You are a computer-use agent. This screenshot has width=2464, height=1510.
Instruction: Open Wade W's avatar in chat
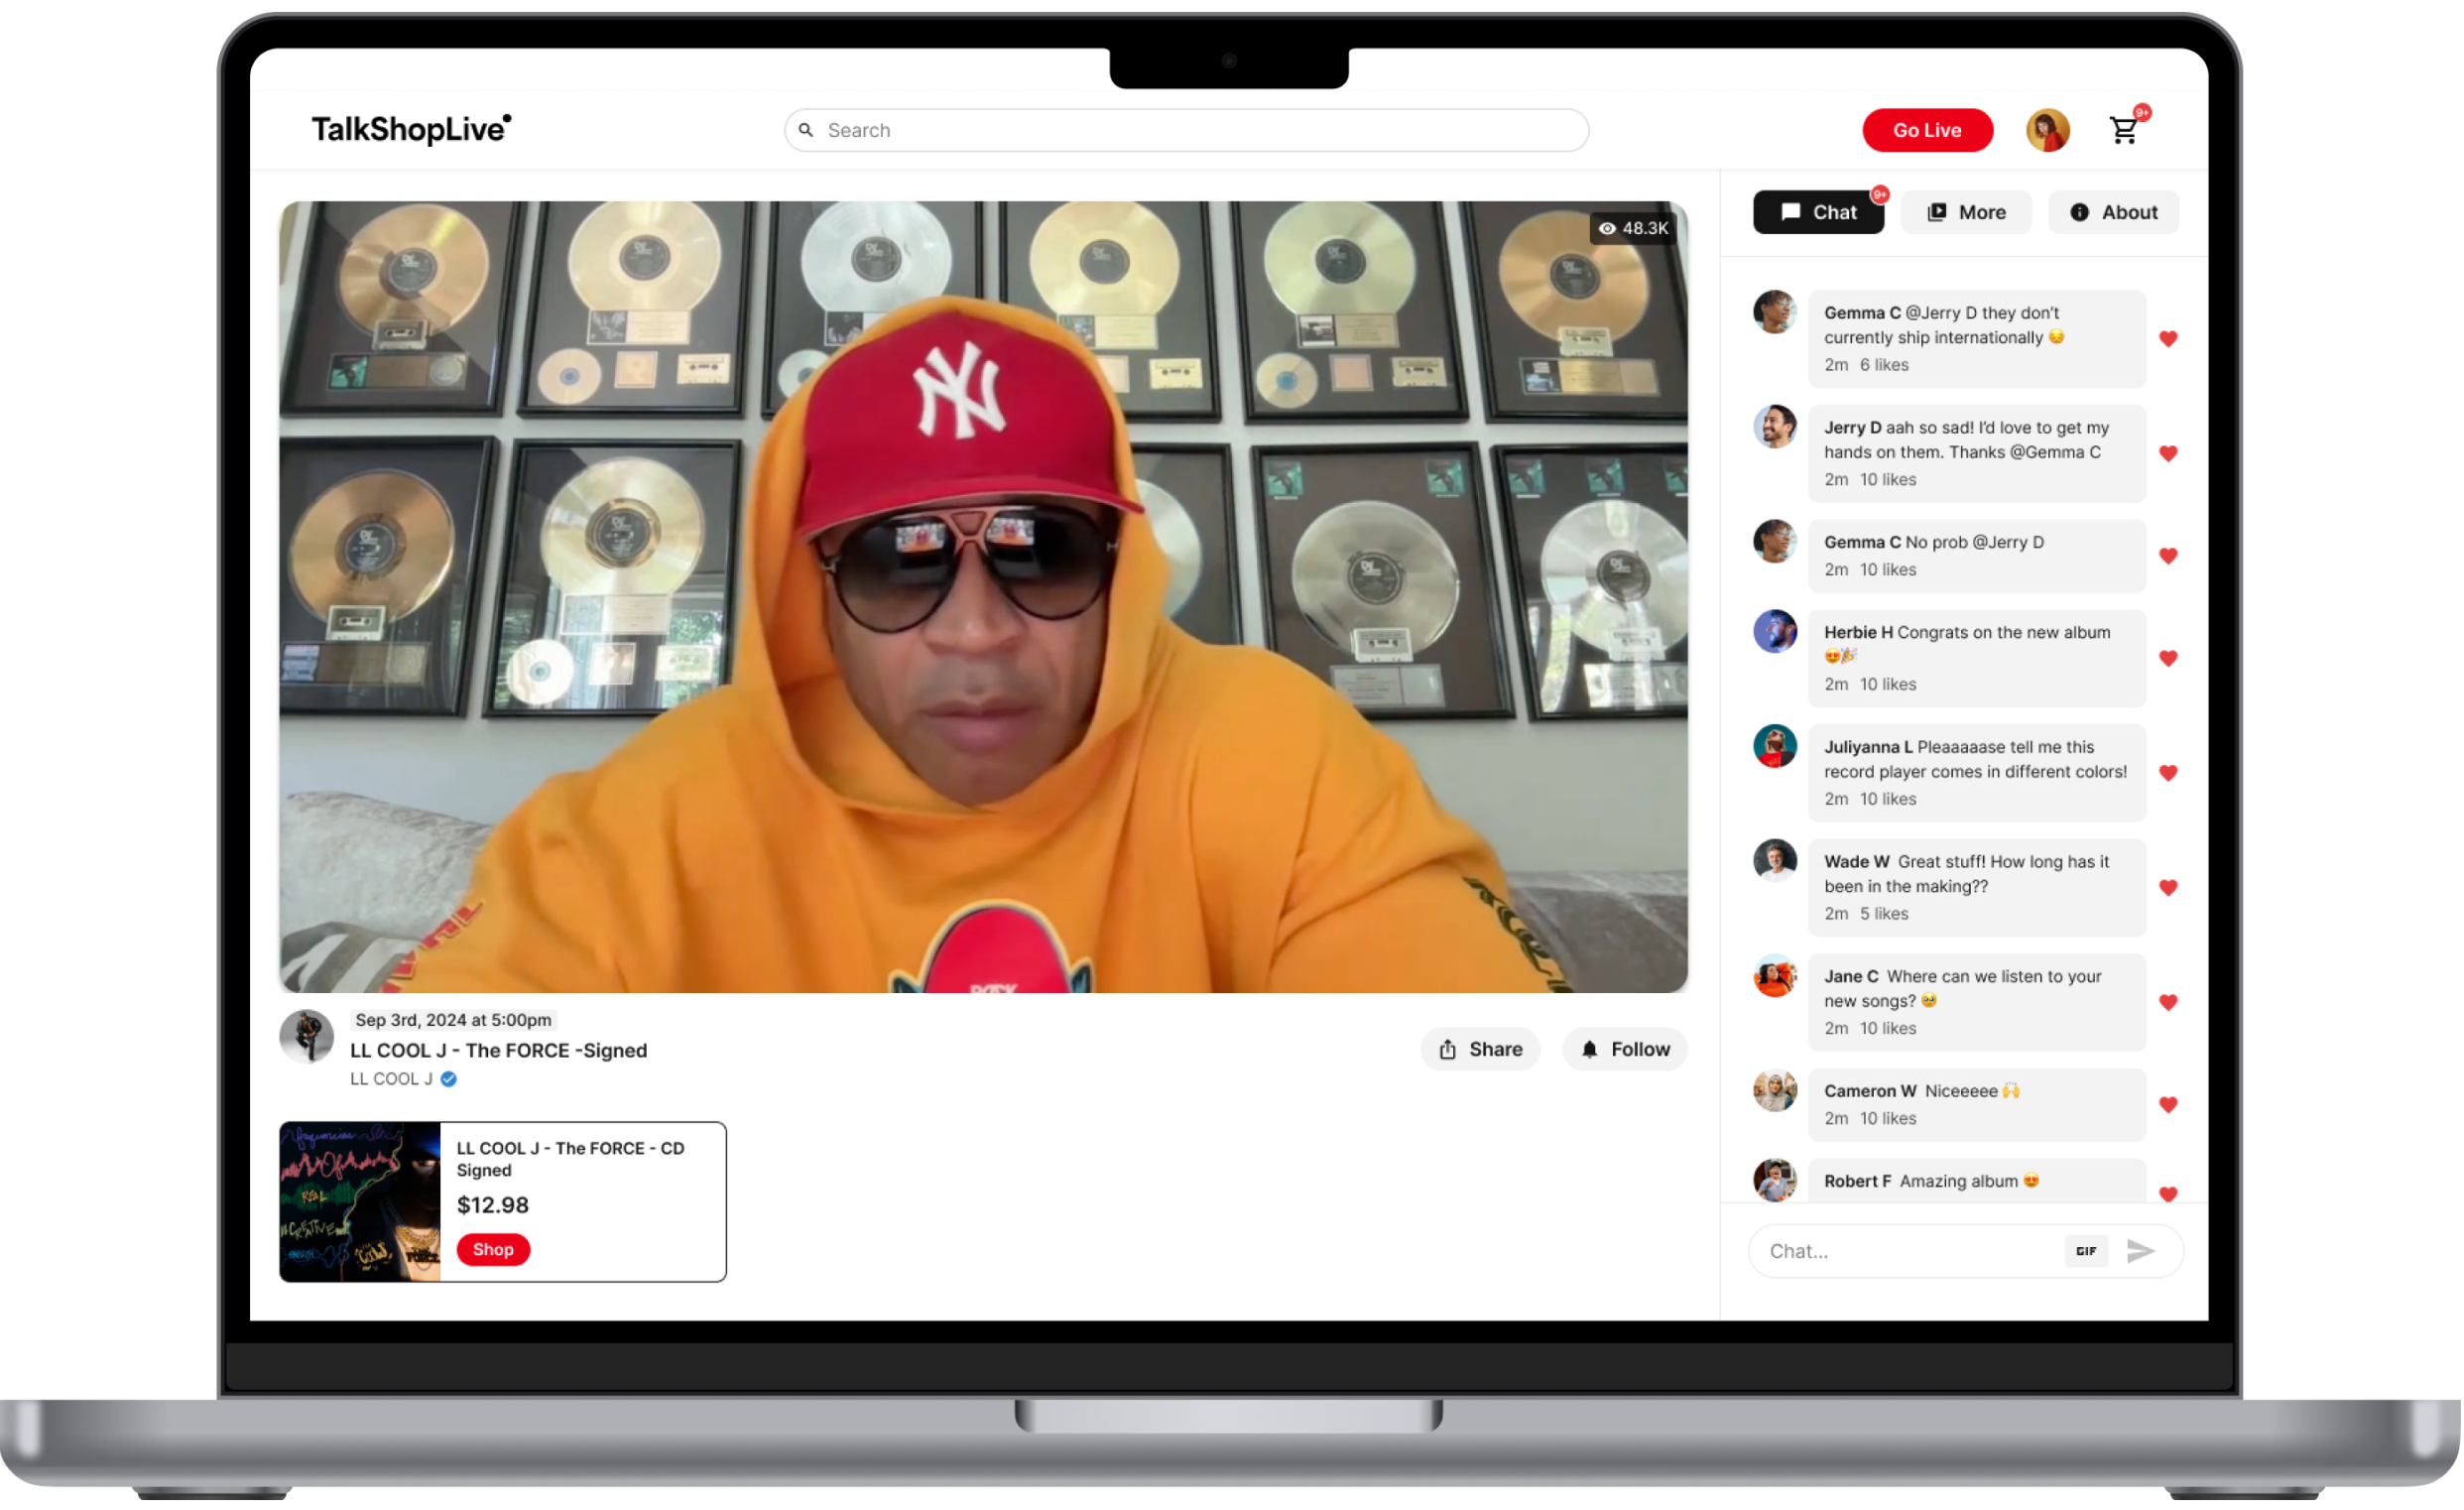click(x=1776, y=862)
